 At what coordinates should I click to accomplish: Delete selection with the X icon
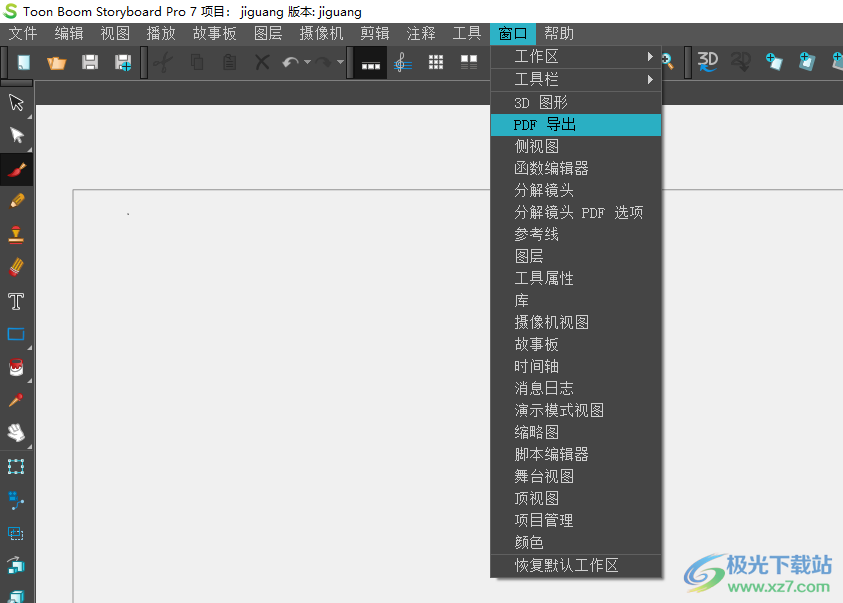click(262, 63)
